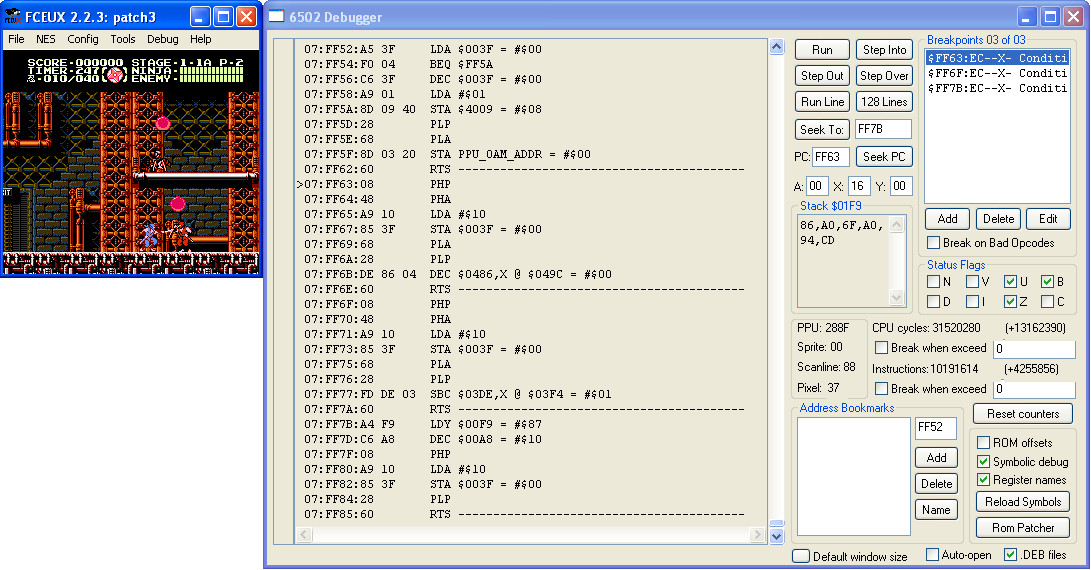Toggle the B status flag
This screenshot has height=570, width=1091.
tap(1047, 282)
